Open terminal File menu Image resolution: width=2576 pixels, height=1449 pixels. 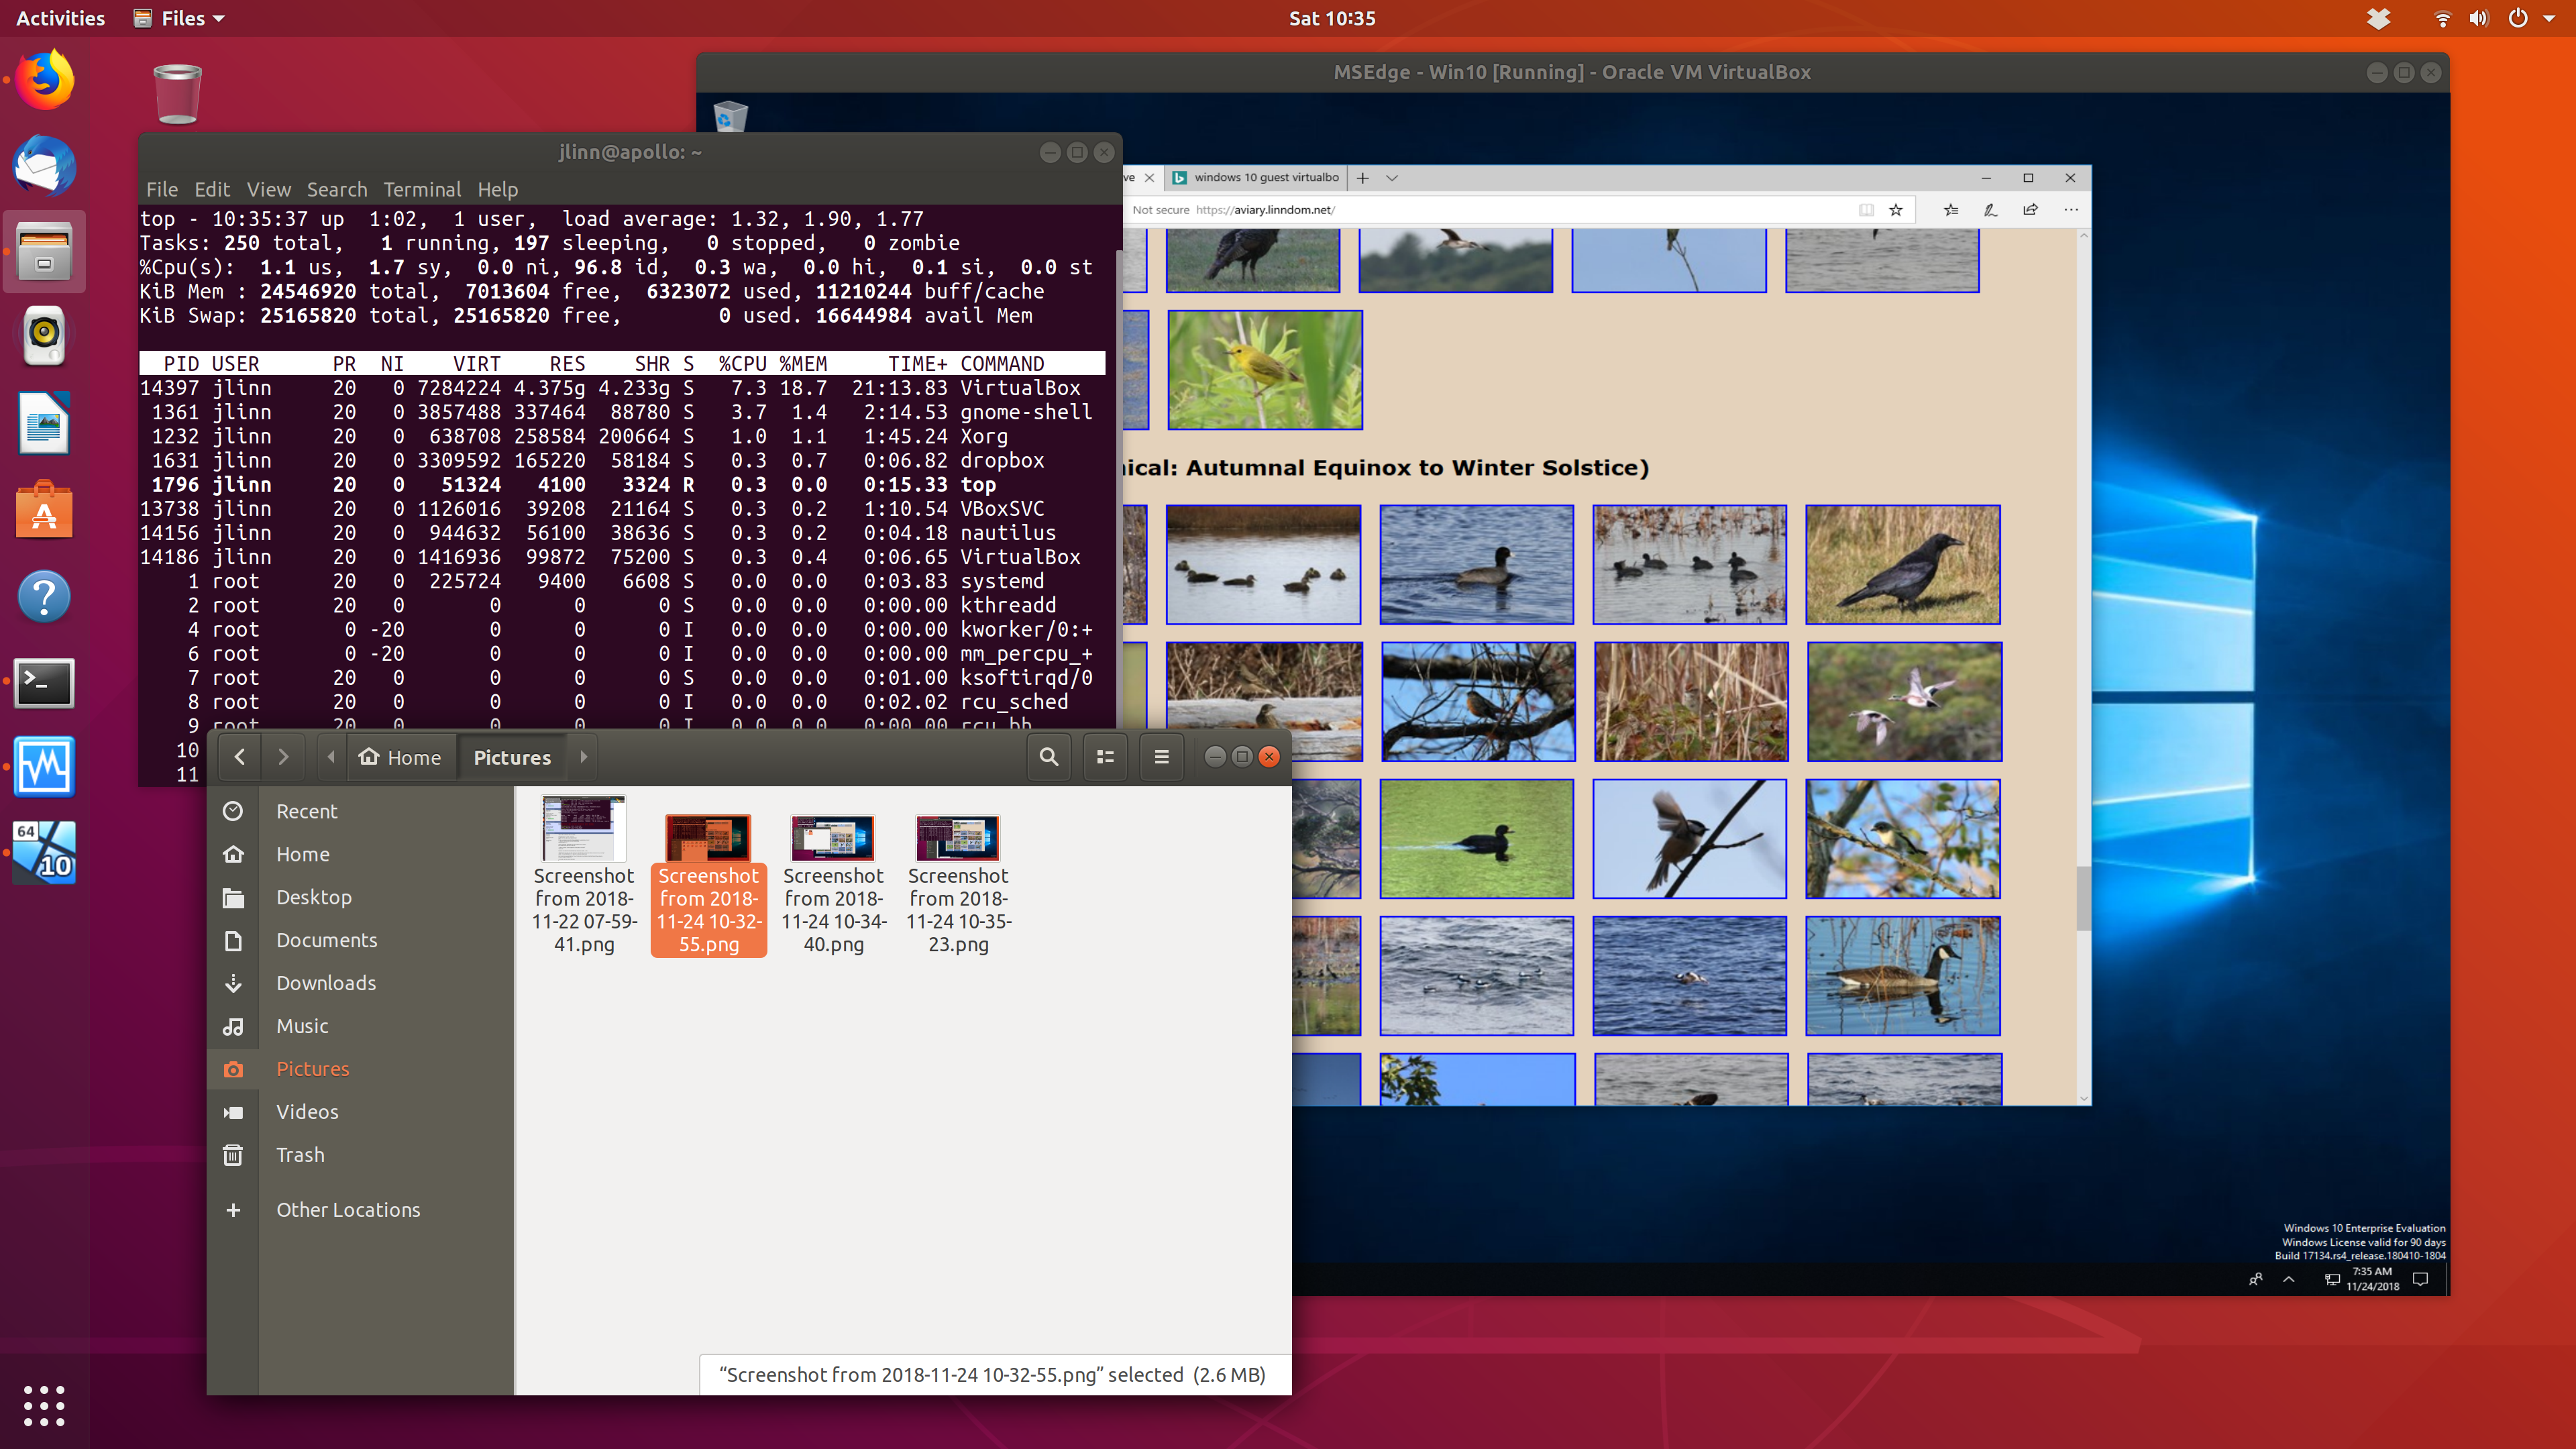(x=162, y=189)
